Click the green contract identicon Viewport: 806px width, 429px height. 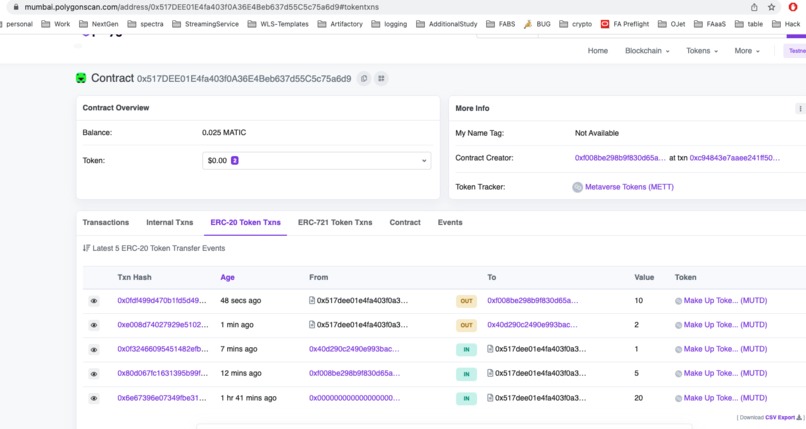(81, 78)
